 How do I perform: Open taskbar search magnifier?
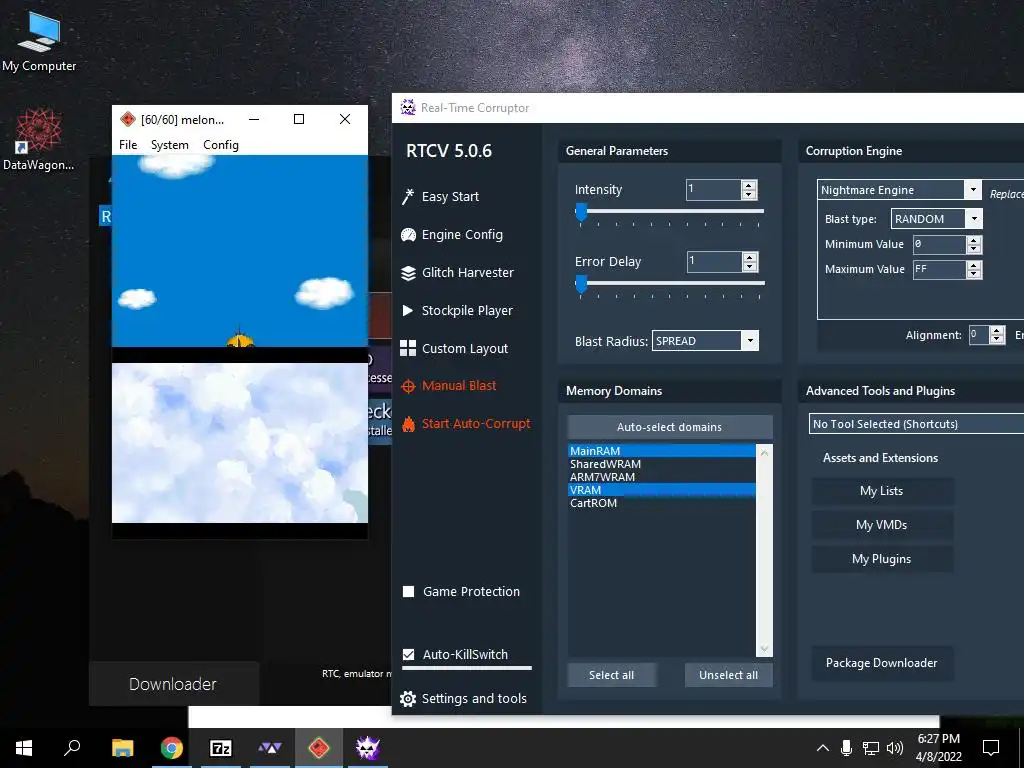click(x=72, y=748)
